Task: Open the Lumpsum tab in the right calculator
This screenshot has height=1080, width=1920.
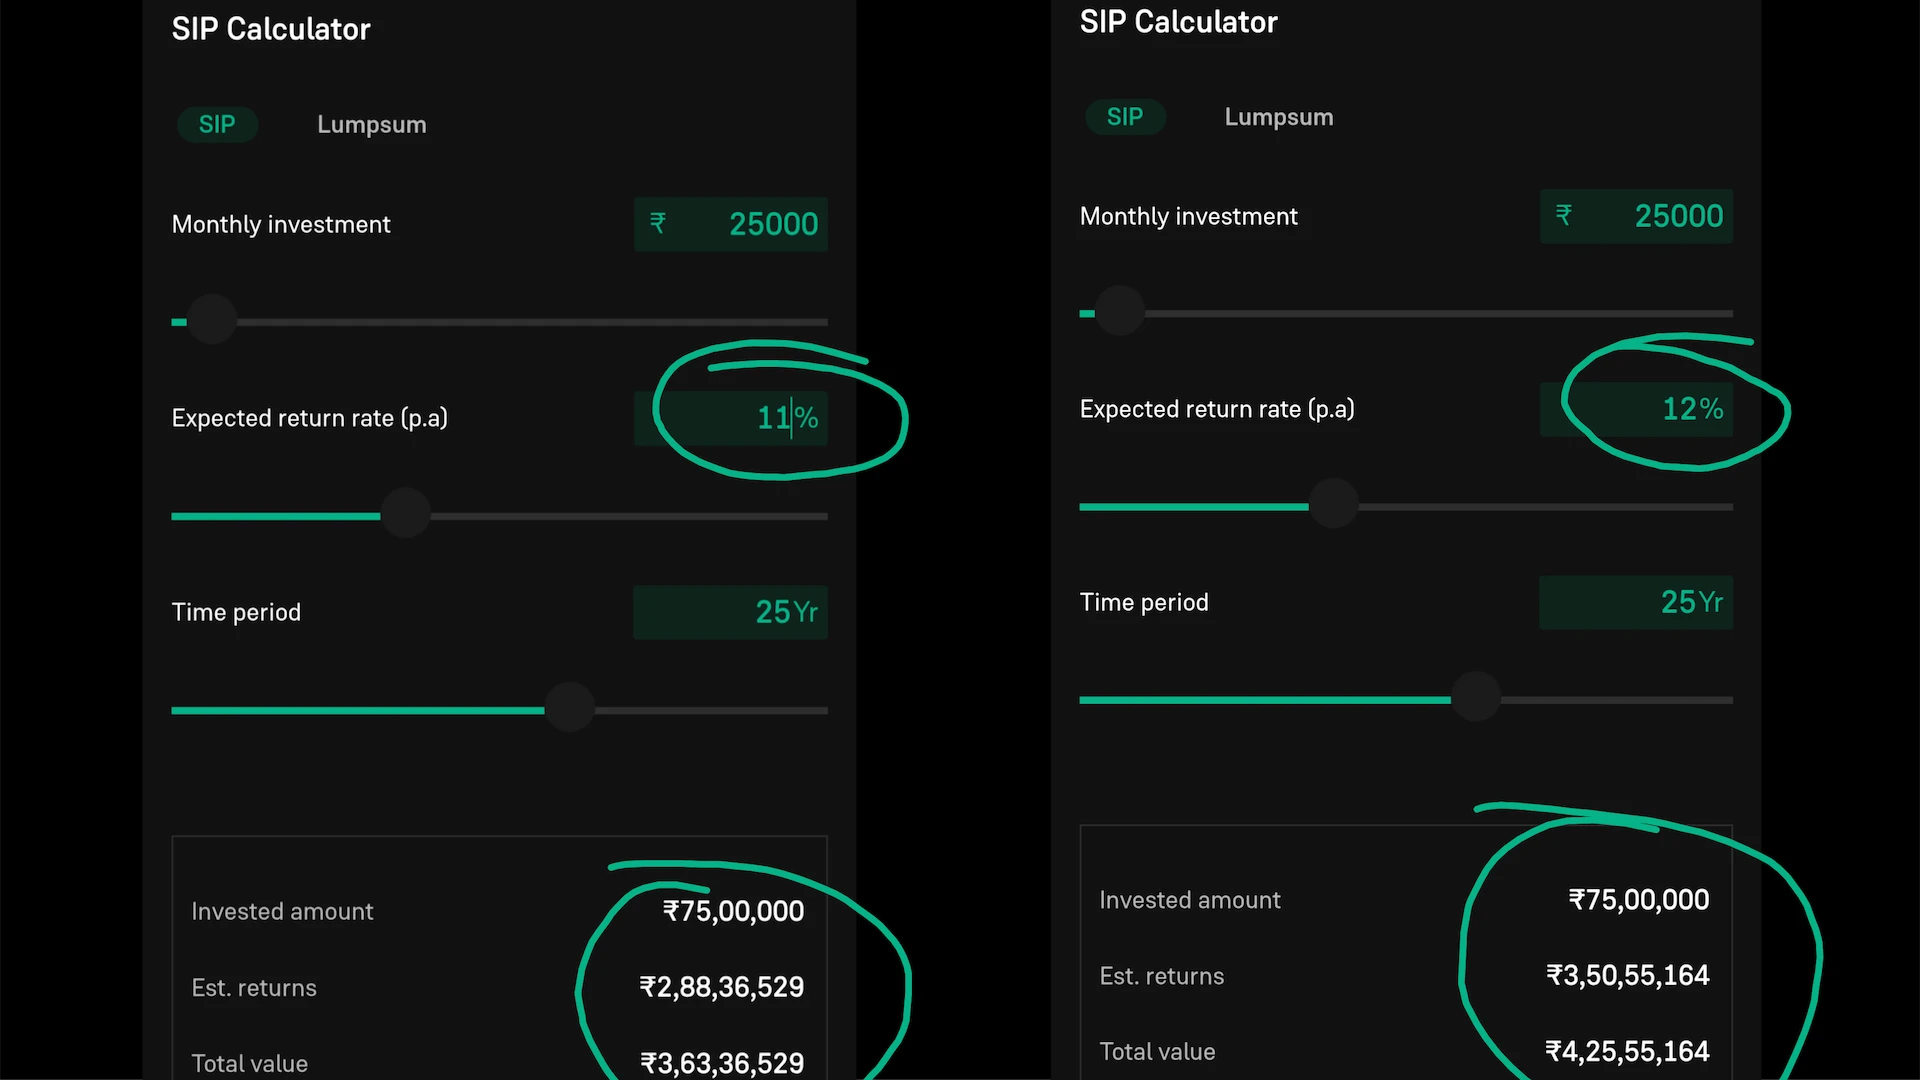Action: pos(1279,117)
